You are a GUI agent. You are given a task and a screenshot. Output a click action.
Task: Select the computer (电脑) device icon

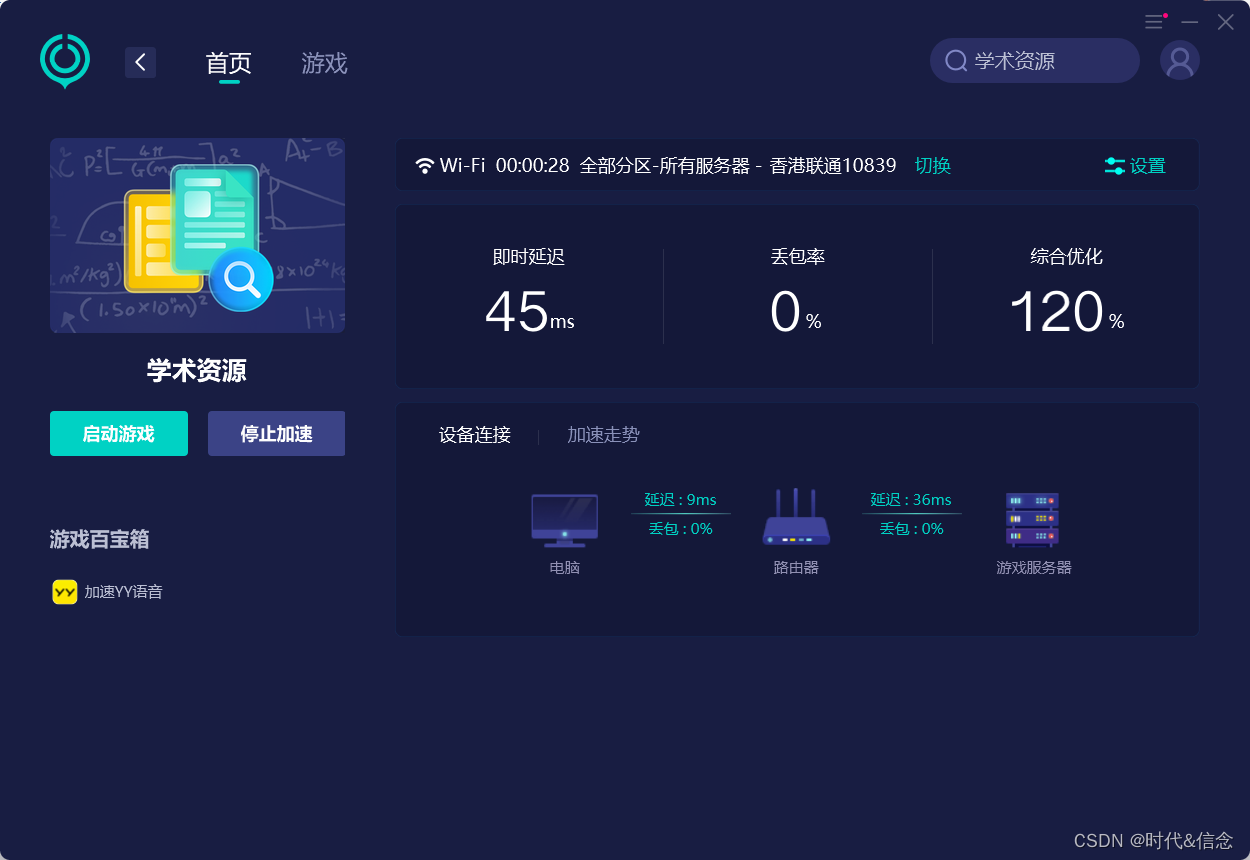click(x=564, y=520)
